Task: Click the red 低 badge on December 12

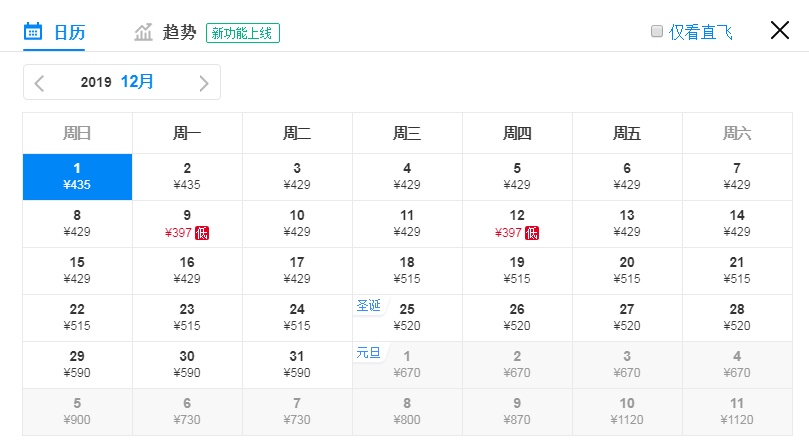Action: coord(531,233)
